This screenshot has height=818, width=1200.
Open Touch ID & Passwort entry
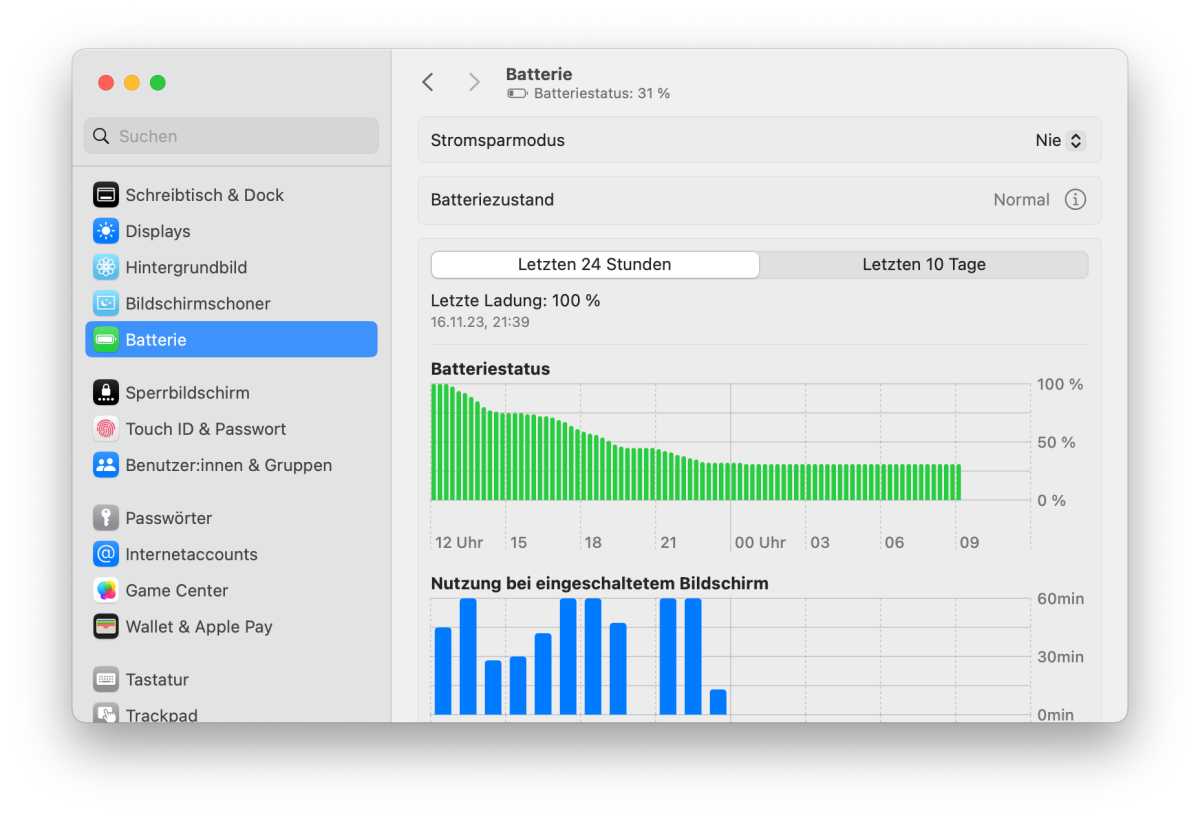point(231,429)
